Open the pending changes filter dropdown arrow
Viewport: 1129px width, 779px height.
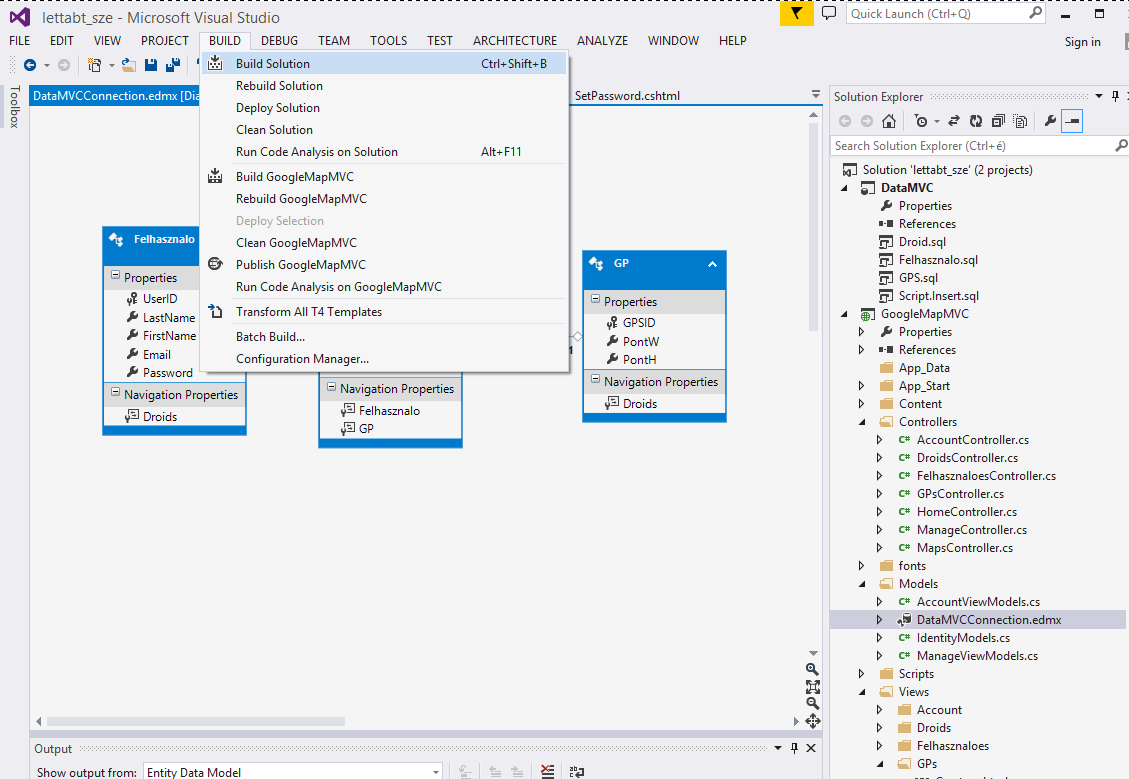pyautogui.click(x=937, y=122)
